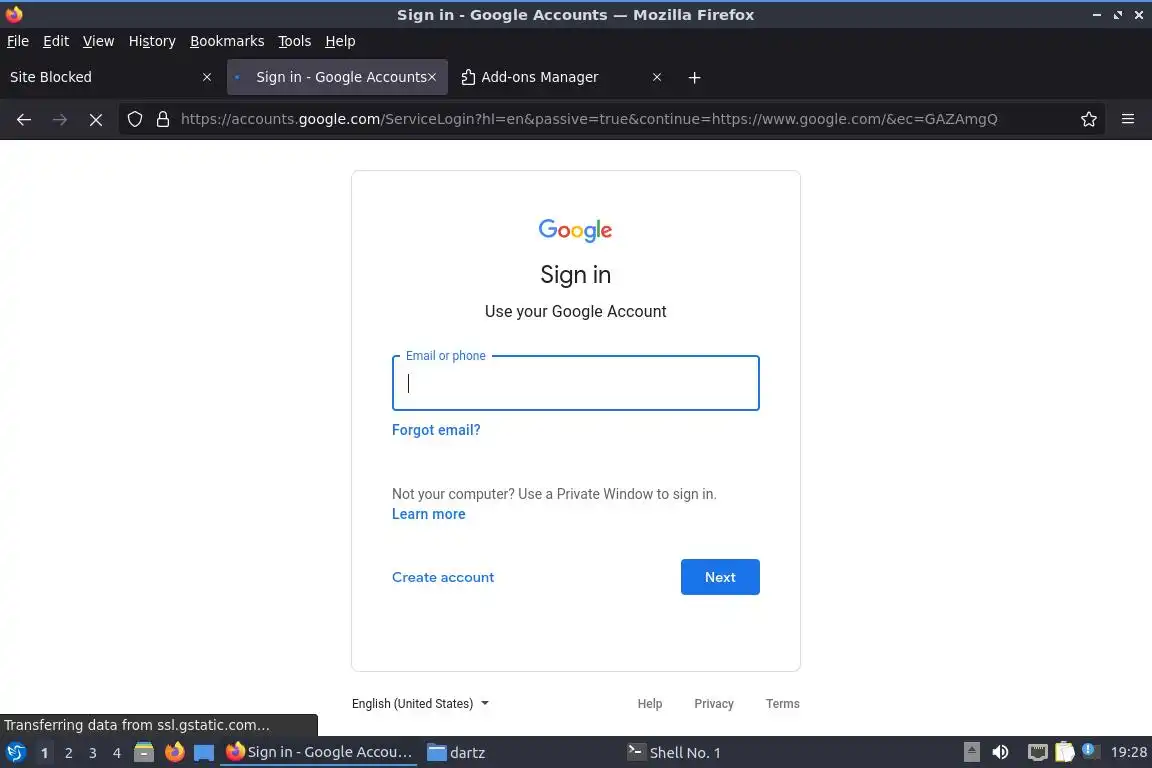Open the File menu

18,41
